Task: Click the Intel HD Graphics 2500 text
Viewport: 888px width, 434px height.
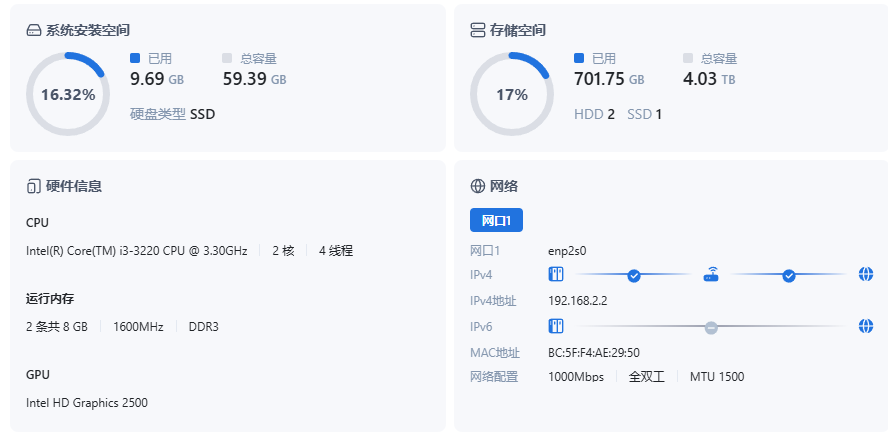Action: pyautogui.click(x=87, y=403)
